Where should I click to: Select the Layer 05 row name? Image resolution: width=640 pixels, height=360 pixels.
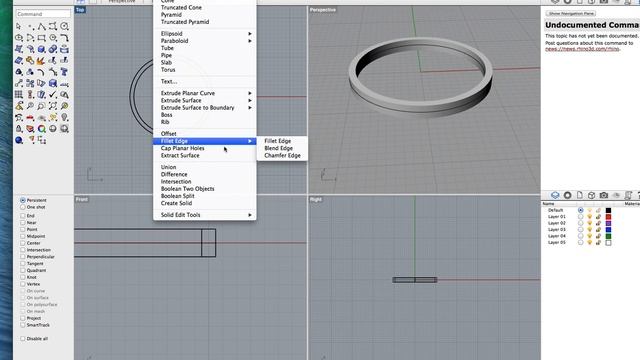(557, 242)
